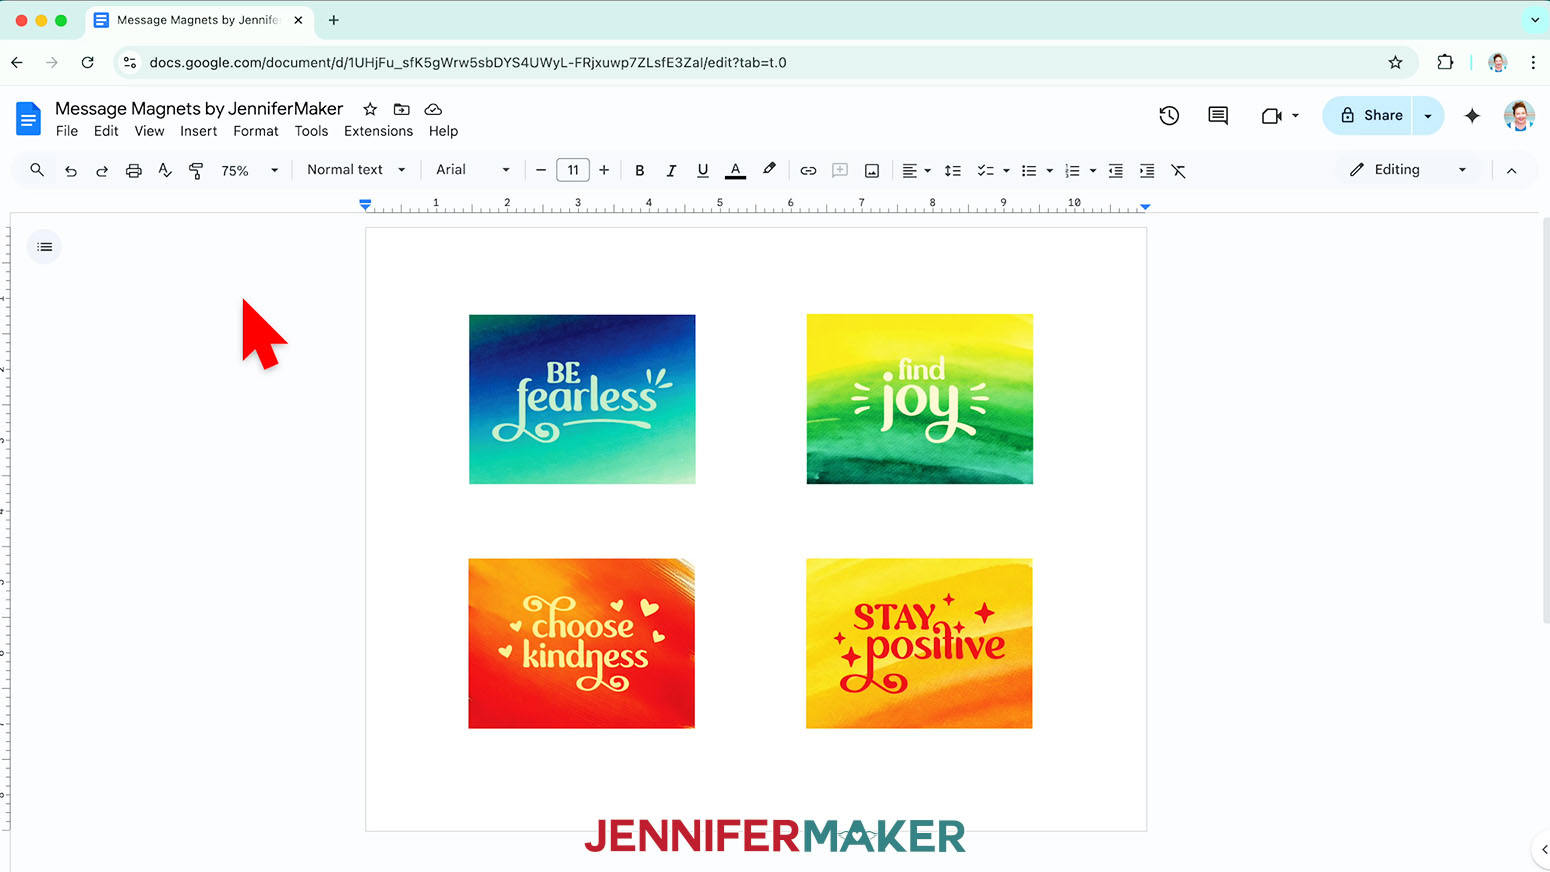Print the document
The width and height of the screenshot is (1550, 872).
coord(133,171)
